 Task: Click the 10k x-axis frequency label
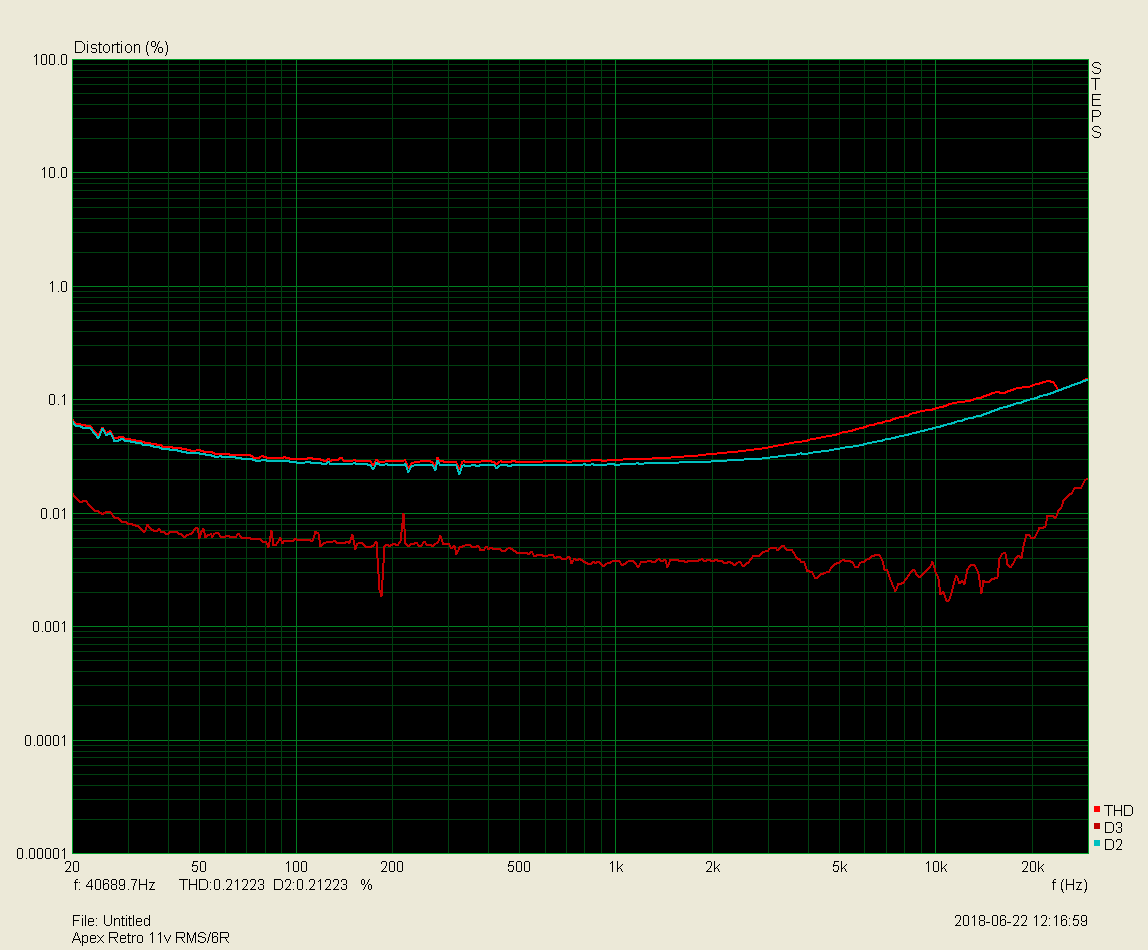(936, 867)
